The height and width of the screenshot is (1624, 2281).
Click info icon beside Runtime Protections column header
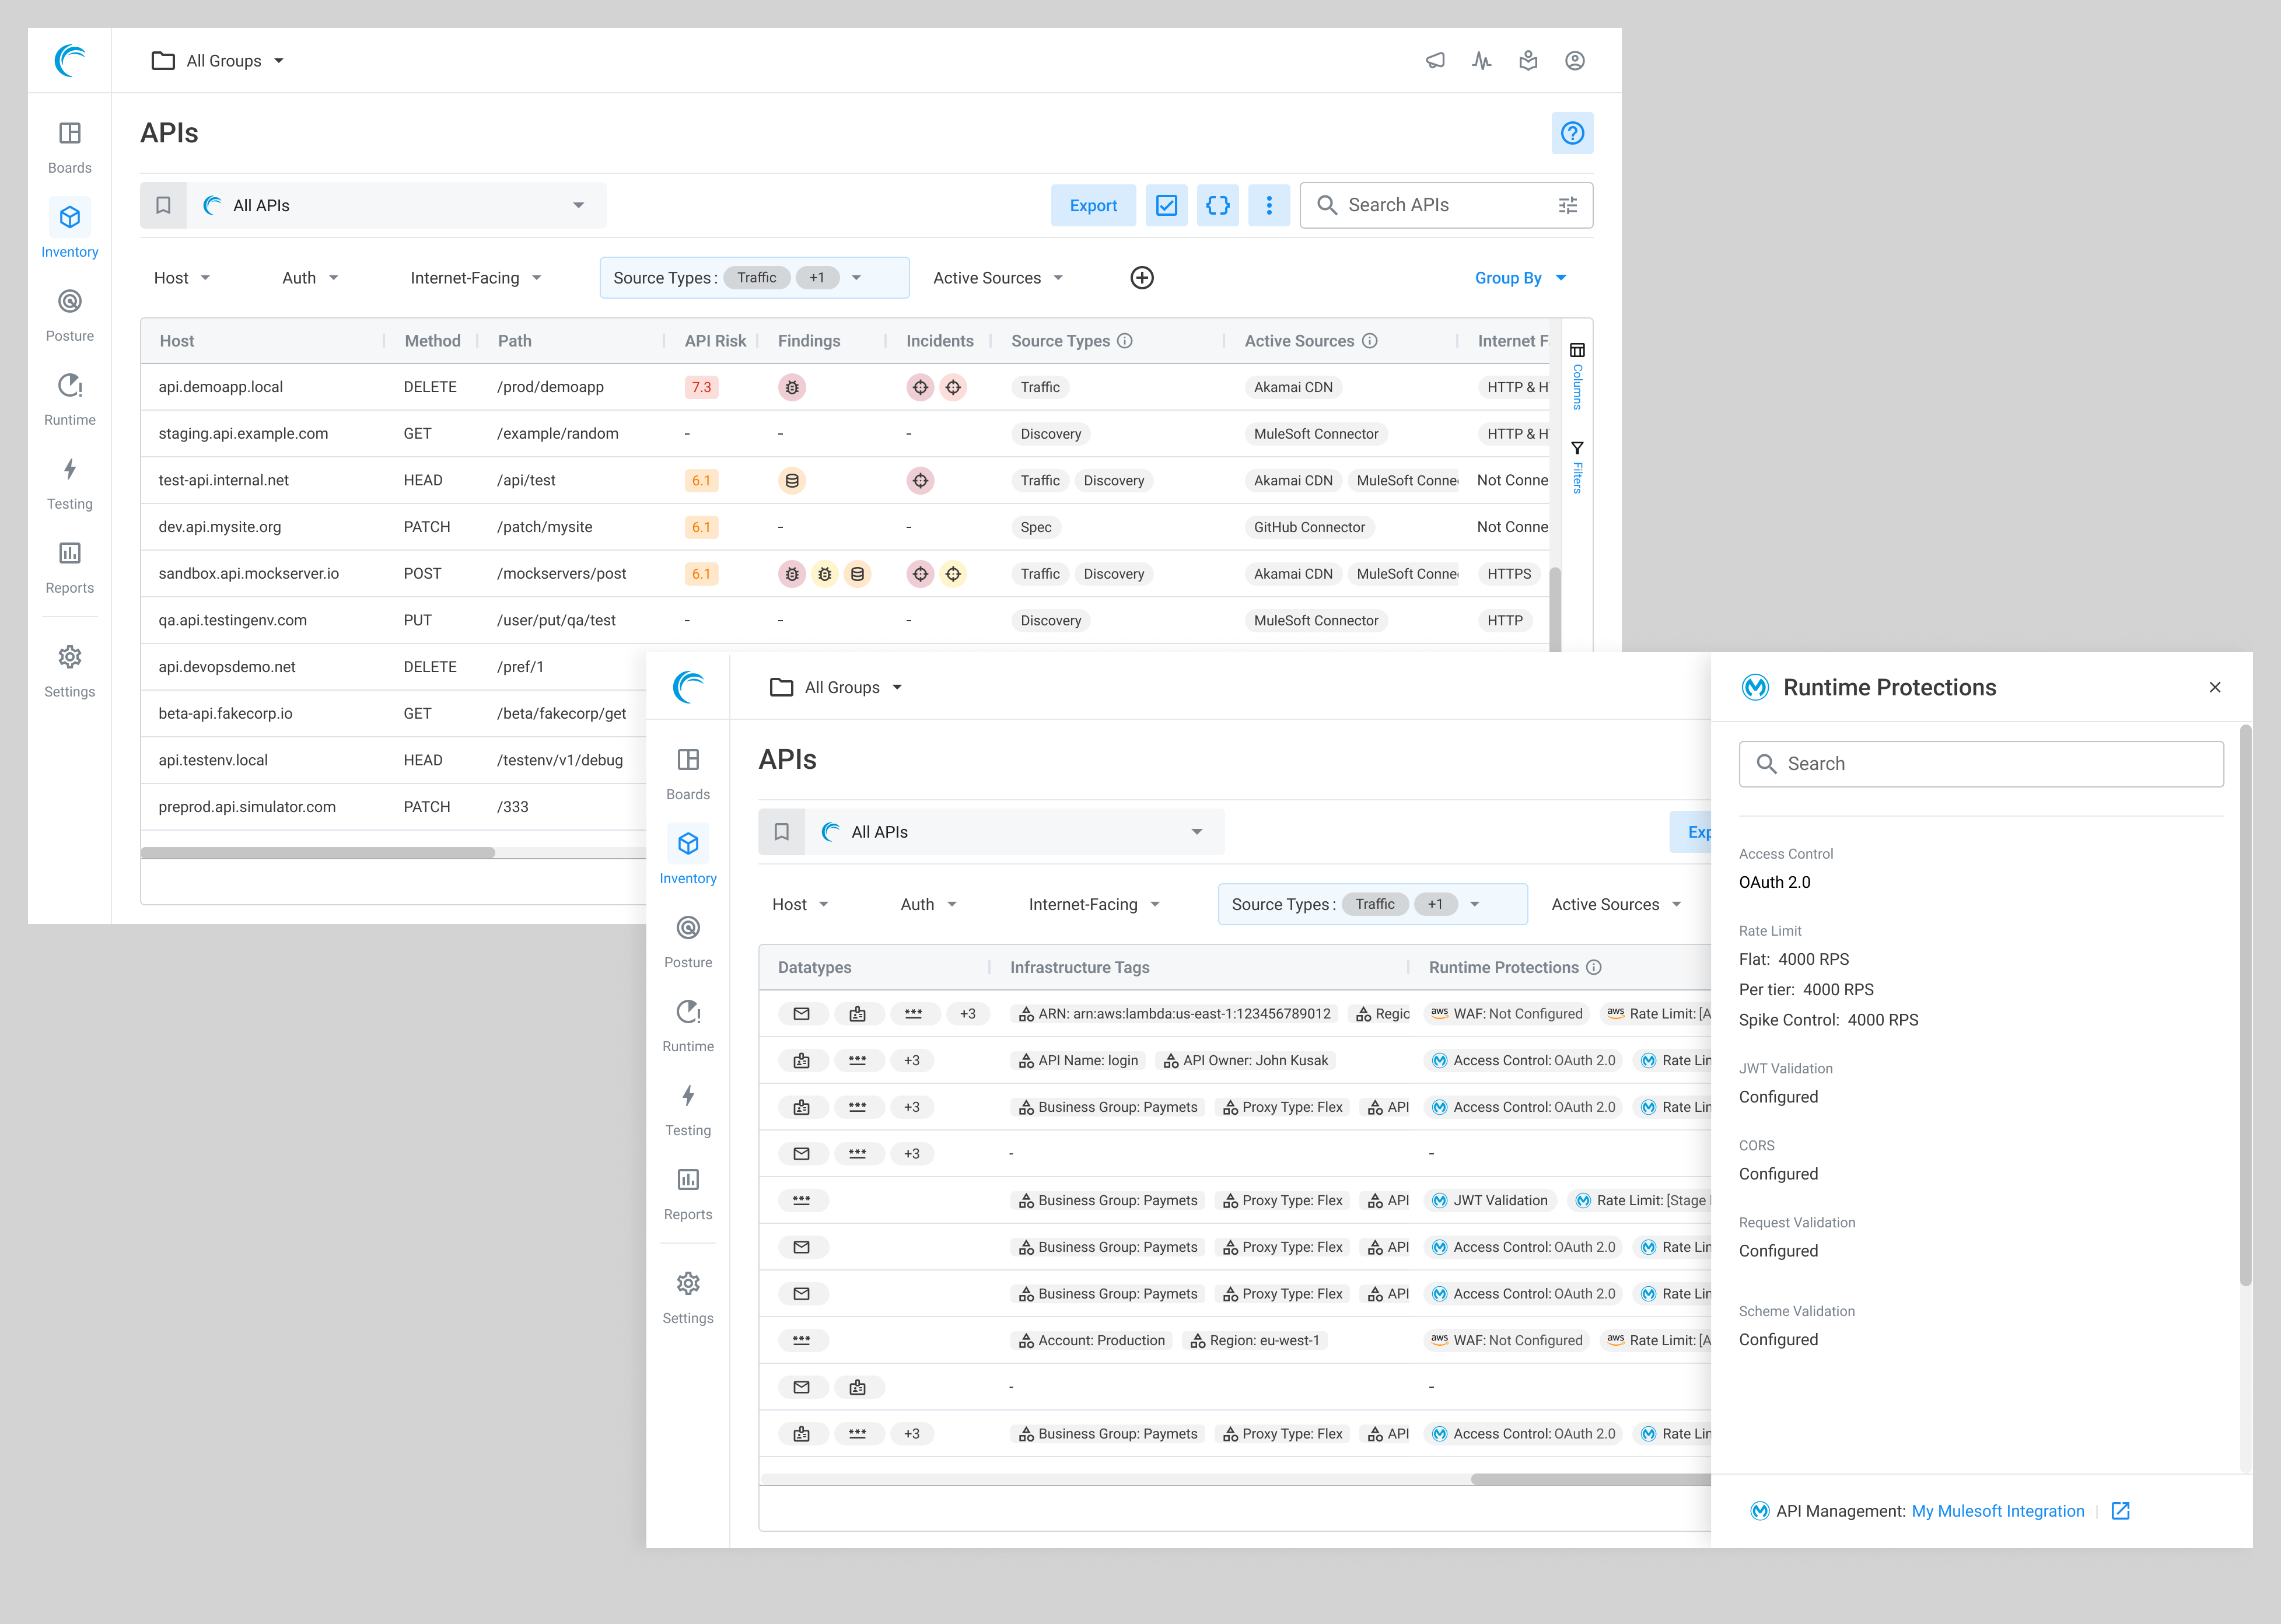pyautogui.click(x=1594, y=967)
